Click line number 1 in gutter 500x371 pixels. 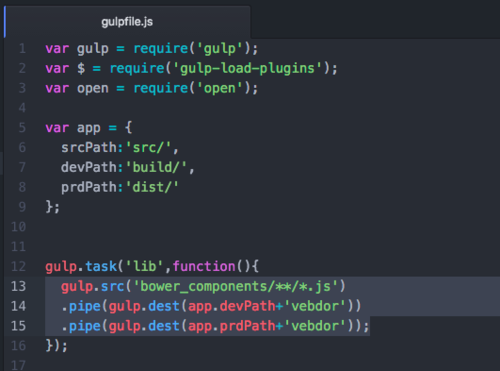pyautogui.click(x=22, y=49)
